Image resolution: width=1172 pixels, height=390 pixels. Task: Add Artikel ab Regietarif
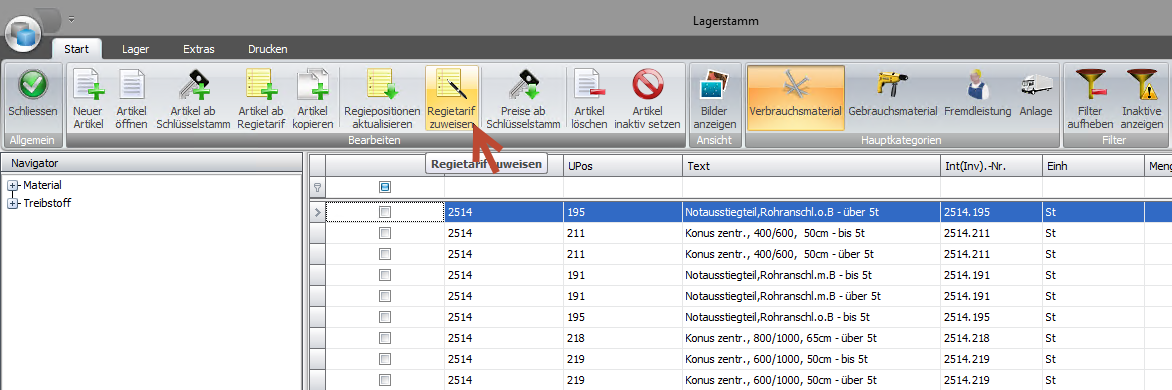[261, 98]
